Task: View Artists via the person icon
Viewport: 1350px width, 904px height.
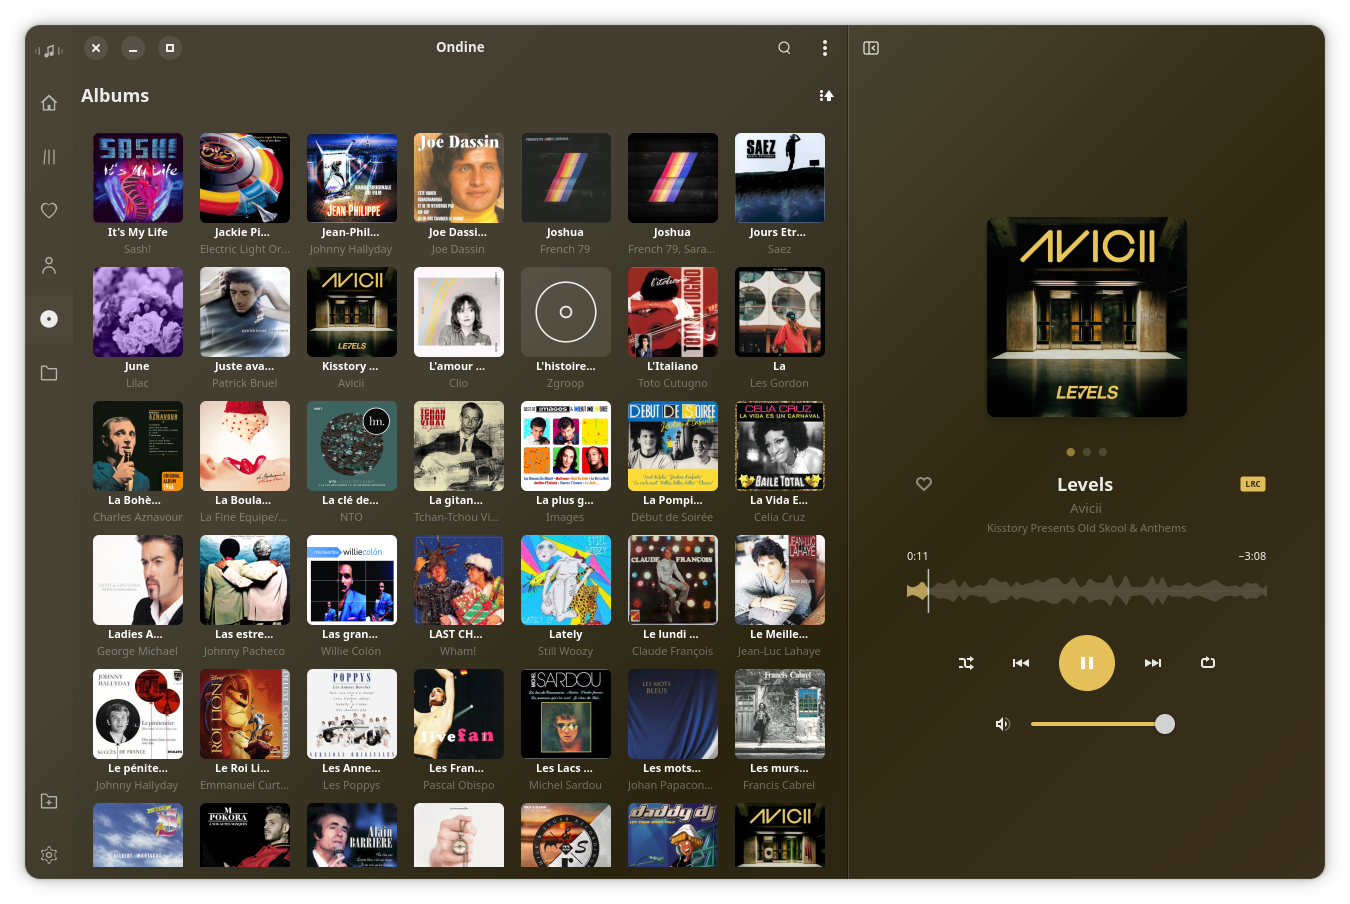Action: click(49, 264)
